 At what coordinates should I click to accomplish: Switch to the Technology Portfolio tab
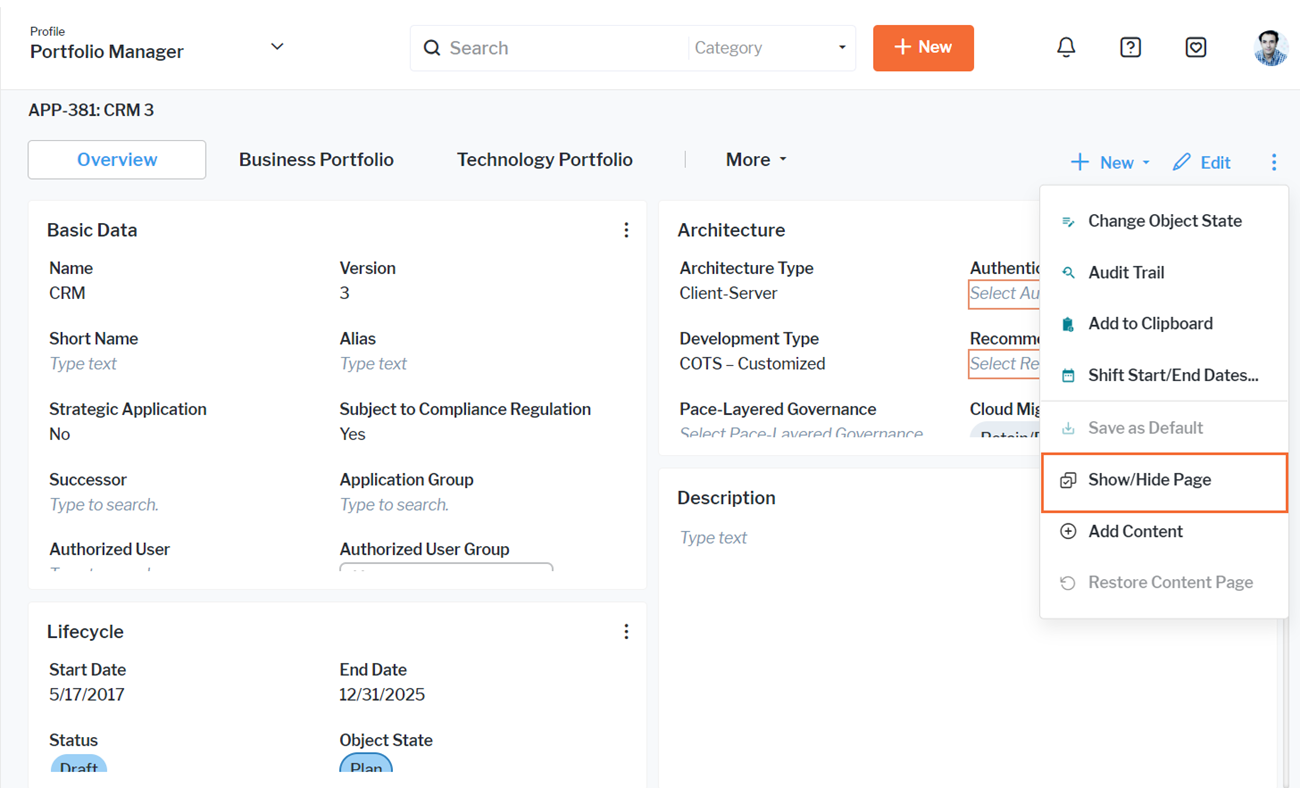point(544,160)
